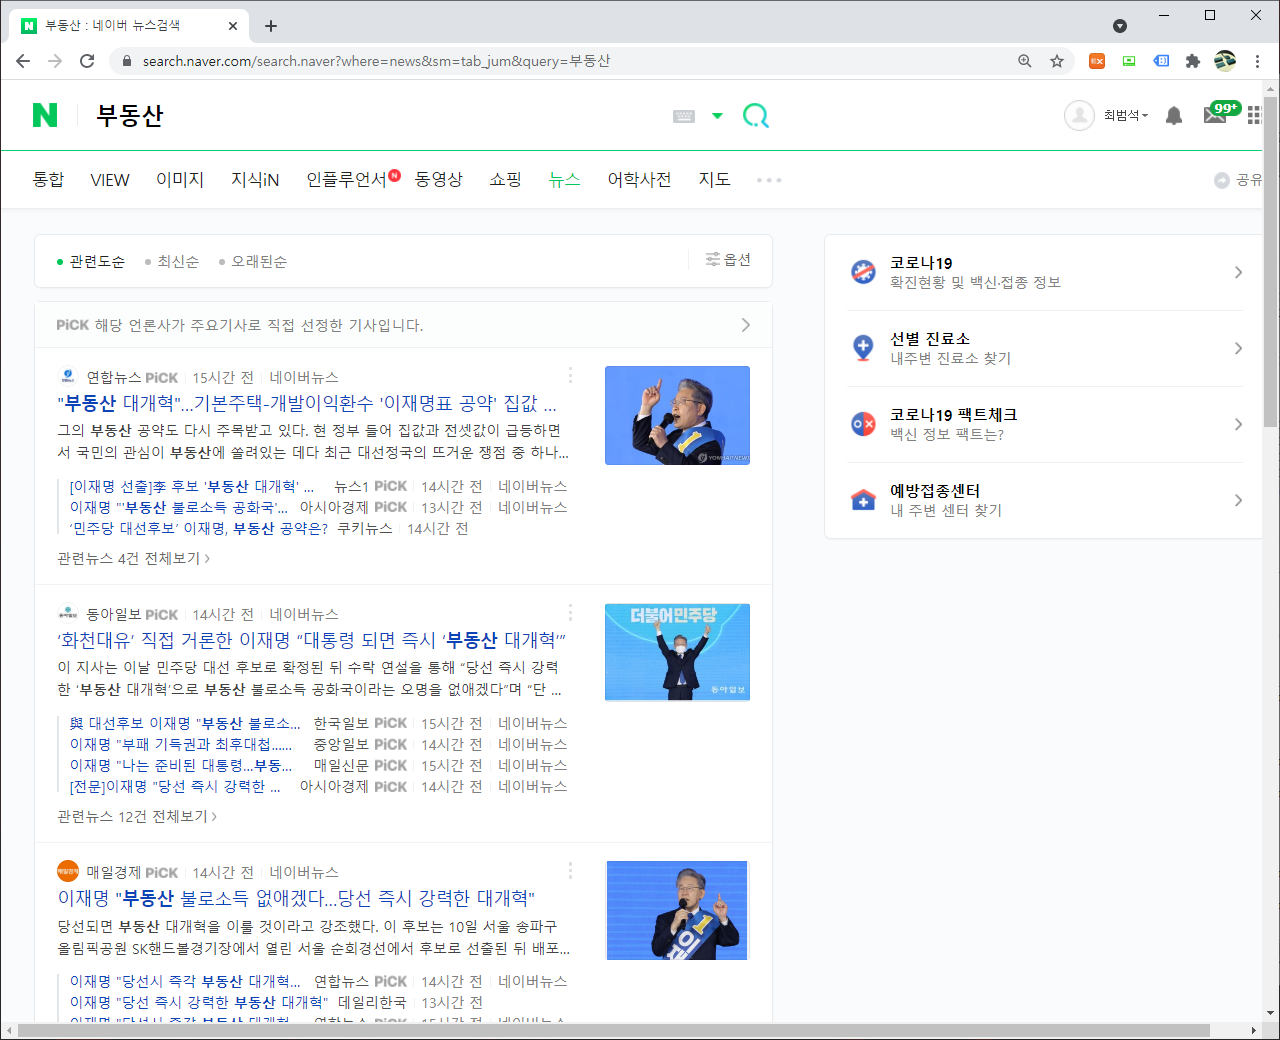View all 관련뉴스 12건 전체보기
Image resolution: width=1280 pixels, height=1040 pixels.
pyautogui.click(x=137, y=816)
